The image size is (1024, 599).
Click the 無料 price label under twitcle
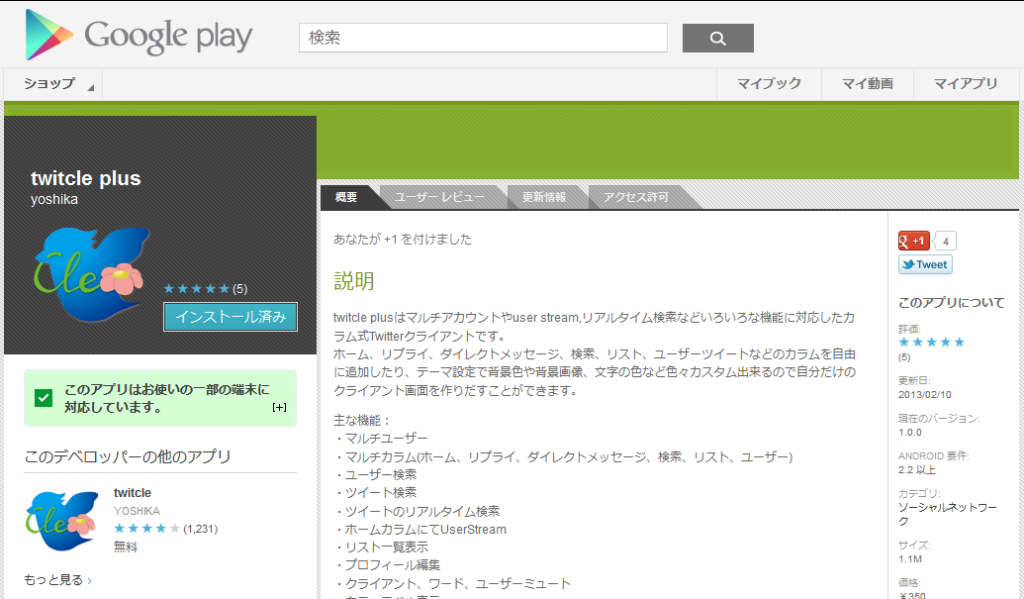pos(125,547)
